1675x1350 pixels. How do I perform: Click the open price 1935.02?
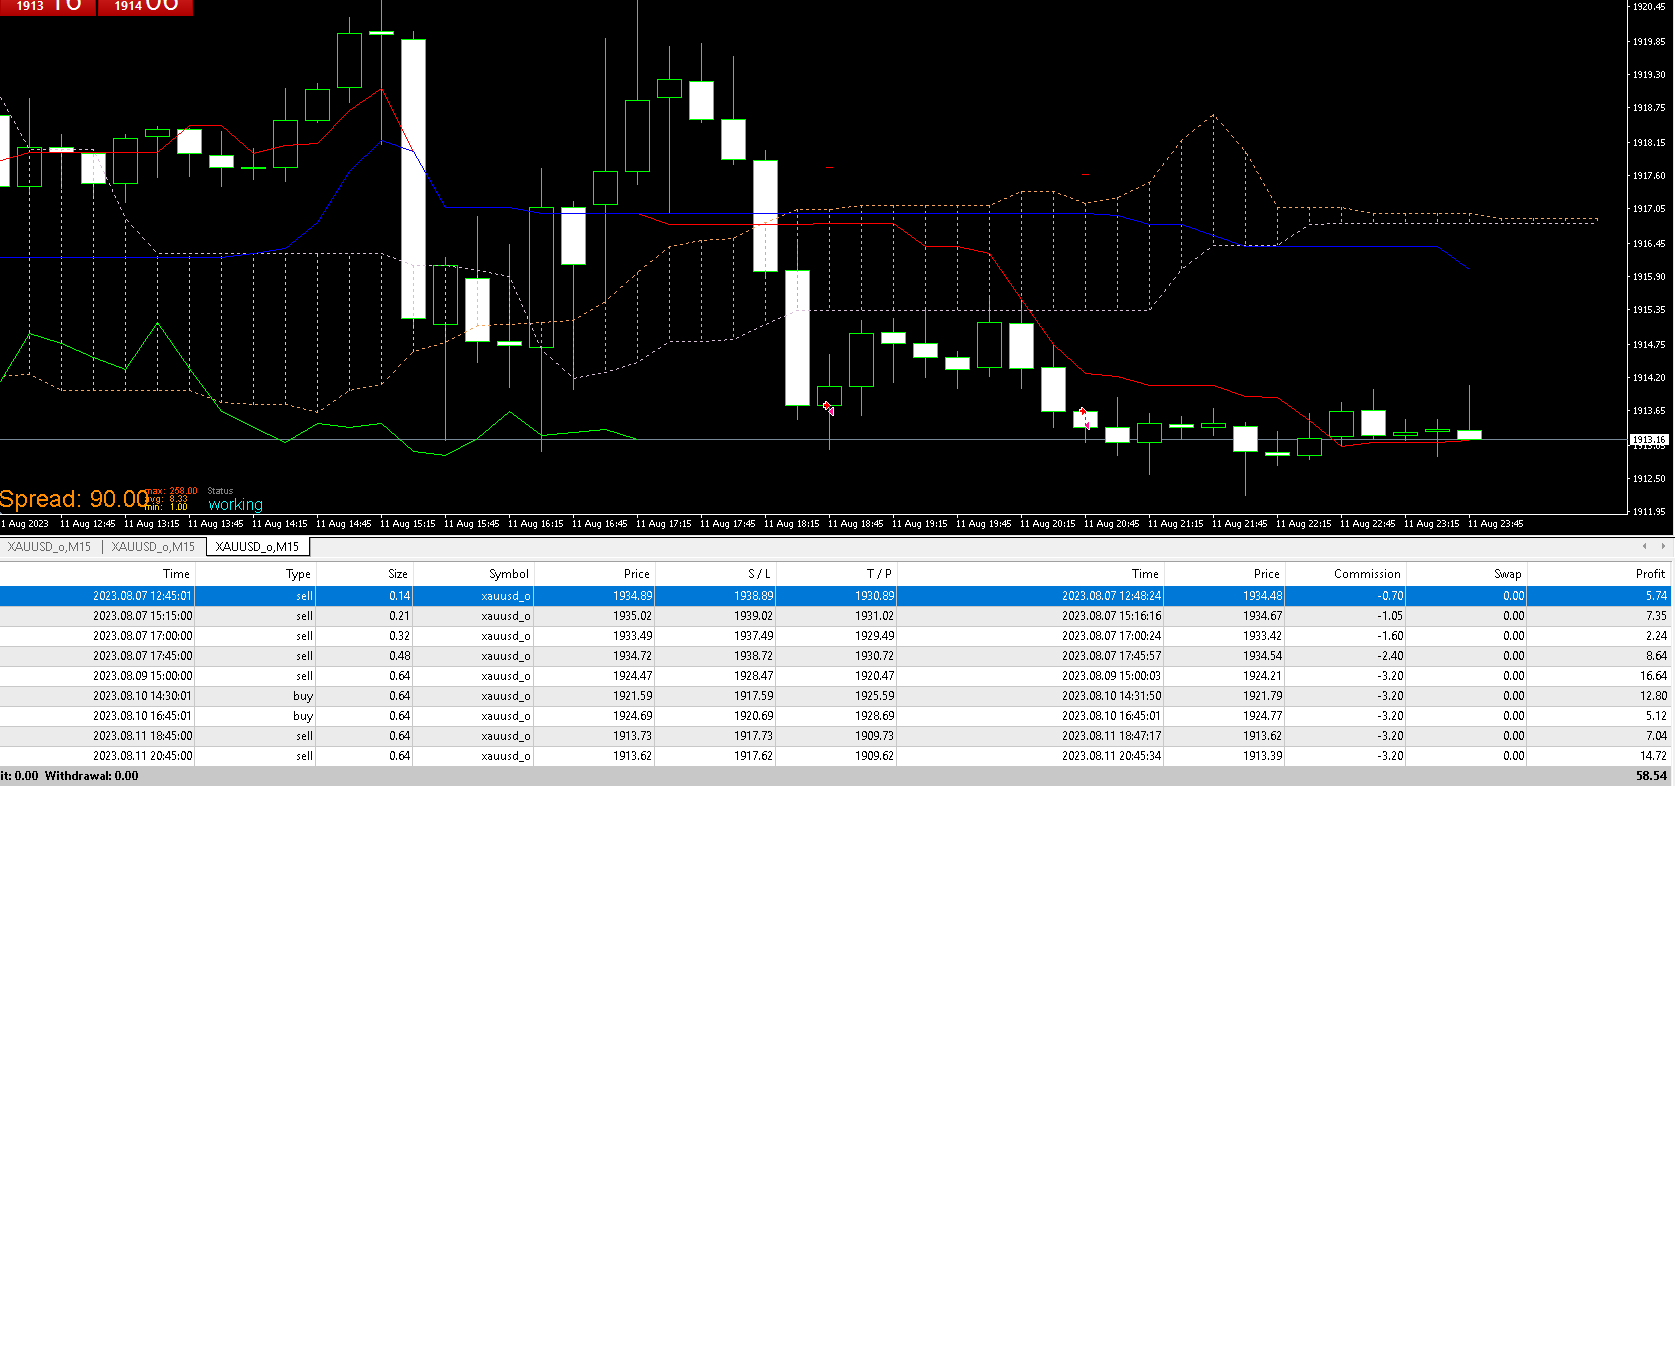click(x=632, y=616)
